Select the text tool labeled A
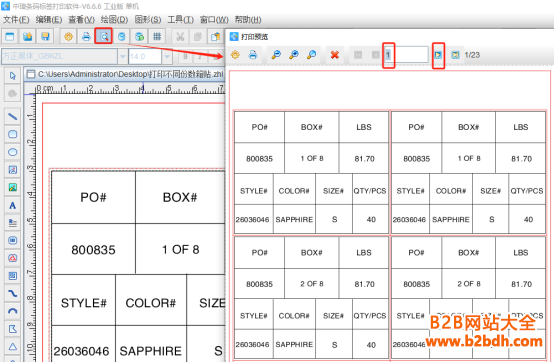 coord(12,205)
